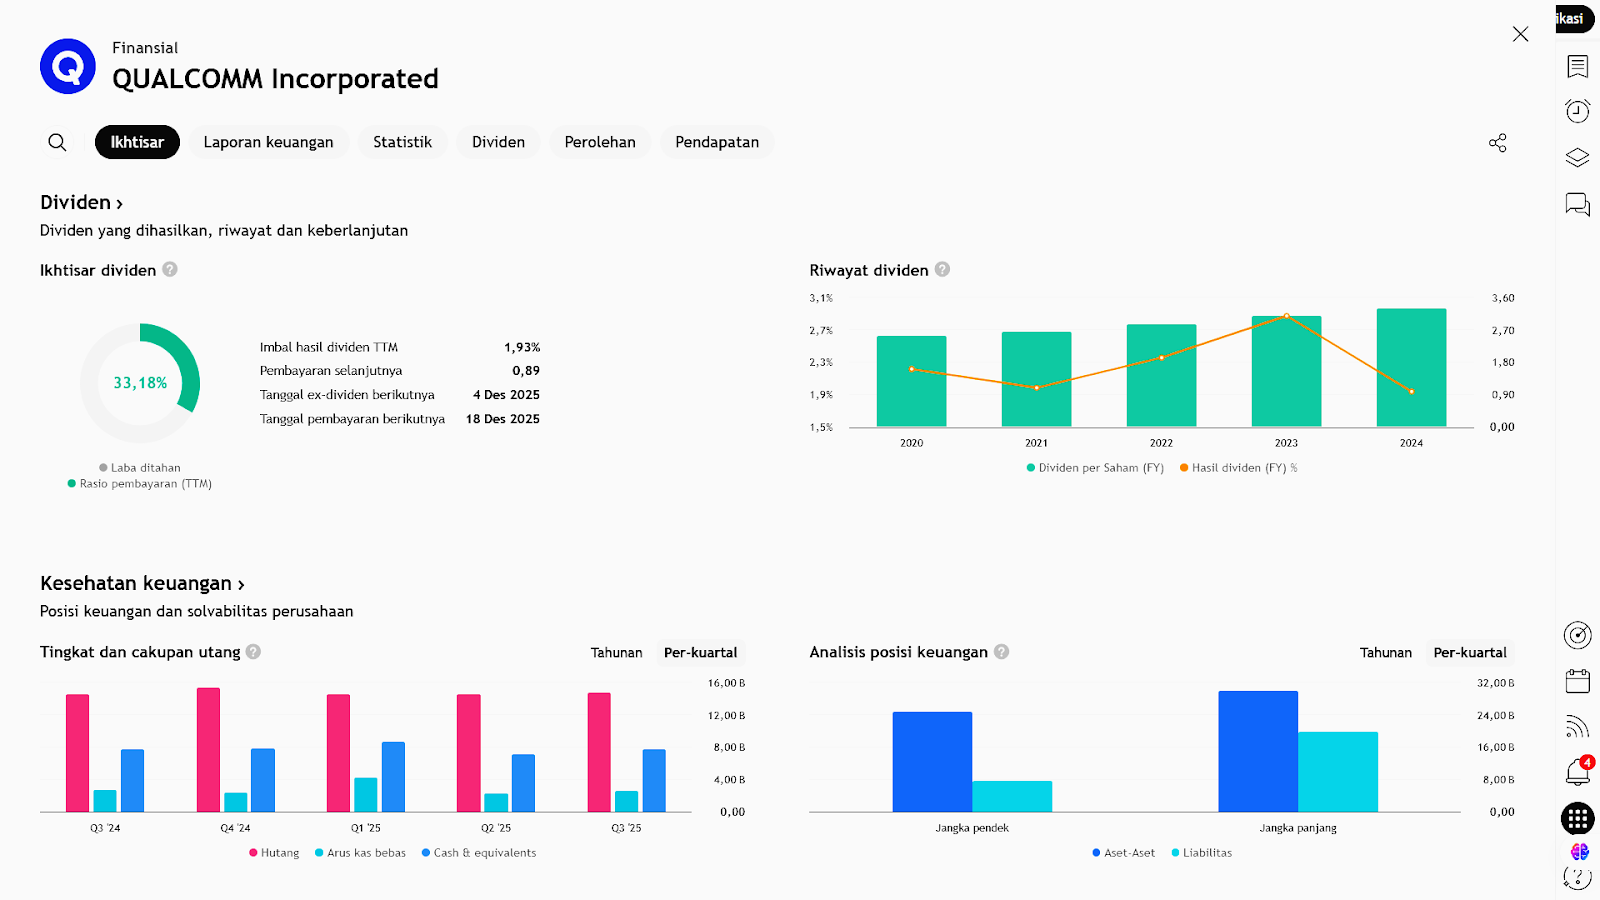The width and height of the screenshot is (1600, 900).
Task: Open the alerts clock icon
Action: coord(1577,111)
